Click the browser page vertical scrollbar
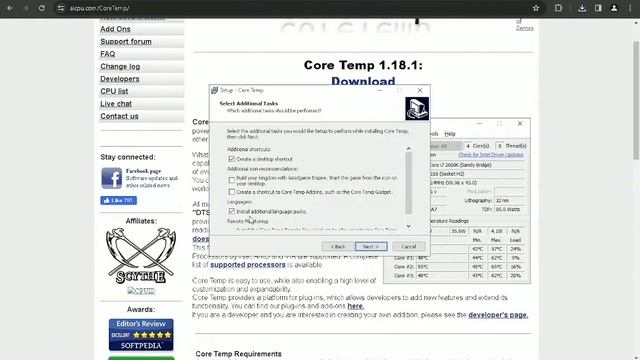The image size is (640, 360). (x=636, y=100)
